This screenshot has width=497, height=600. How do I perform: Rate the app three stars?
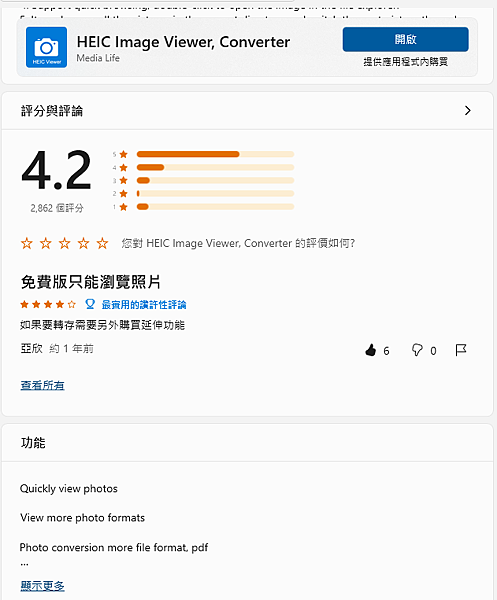click(x=64, y=243)
